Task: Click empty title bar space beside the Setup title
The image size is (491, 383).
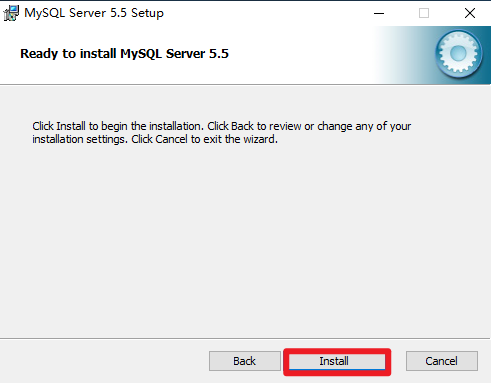Action: click(267, 13)
